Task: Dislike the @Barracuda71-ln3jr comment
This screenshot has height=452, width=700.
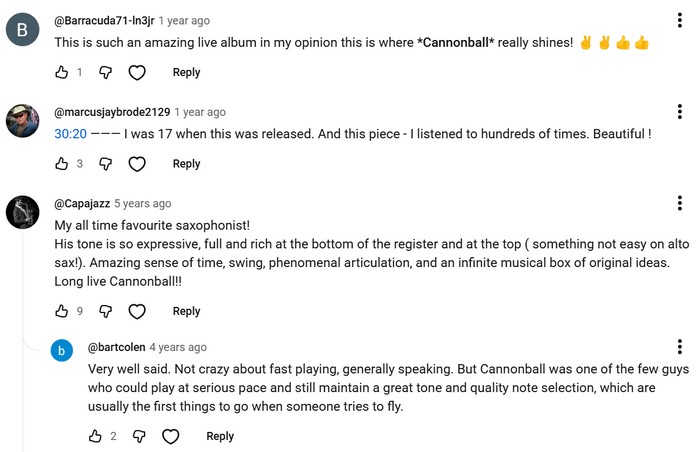Action: pos(105,72)
